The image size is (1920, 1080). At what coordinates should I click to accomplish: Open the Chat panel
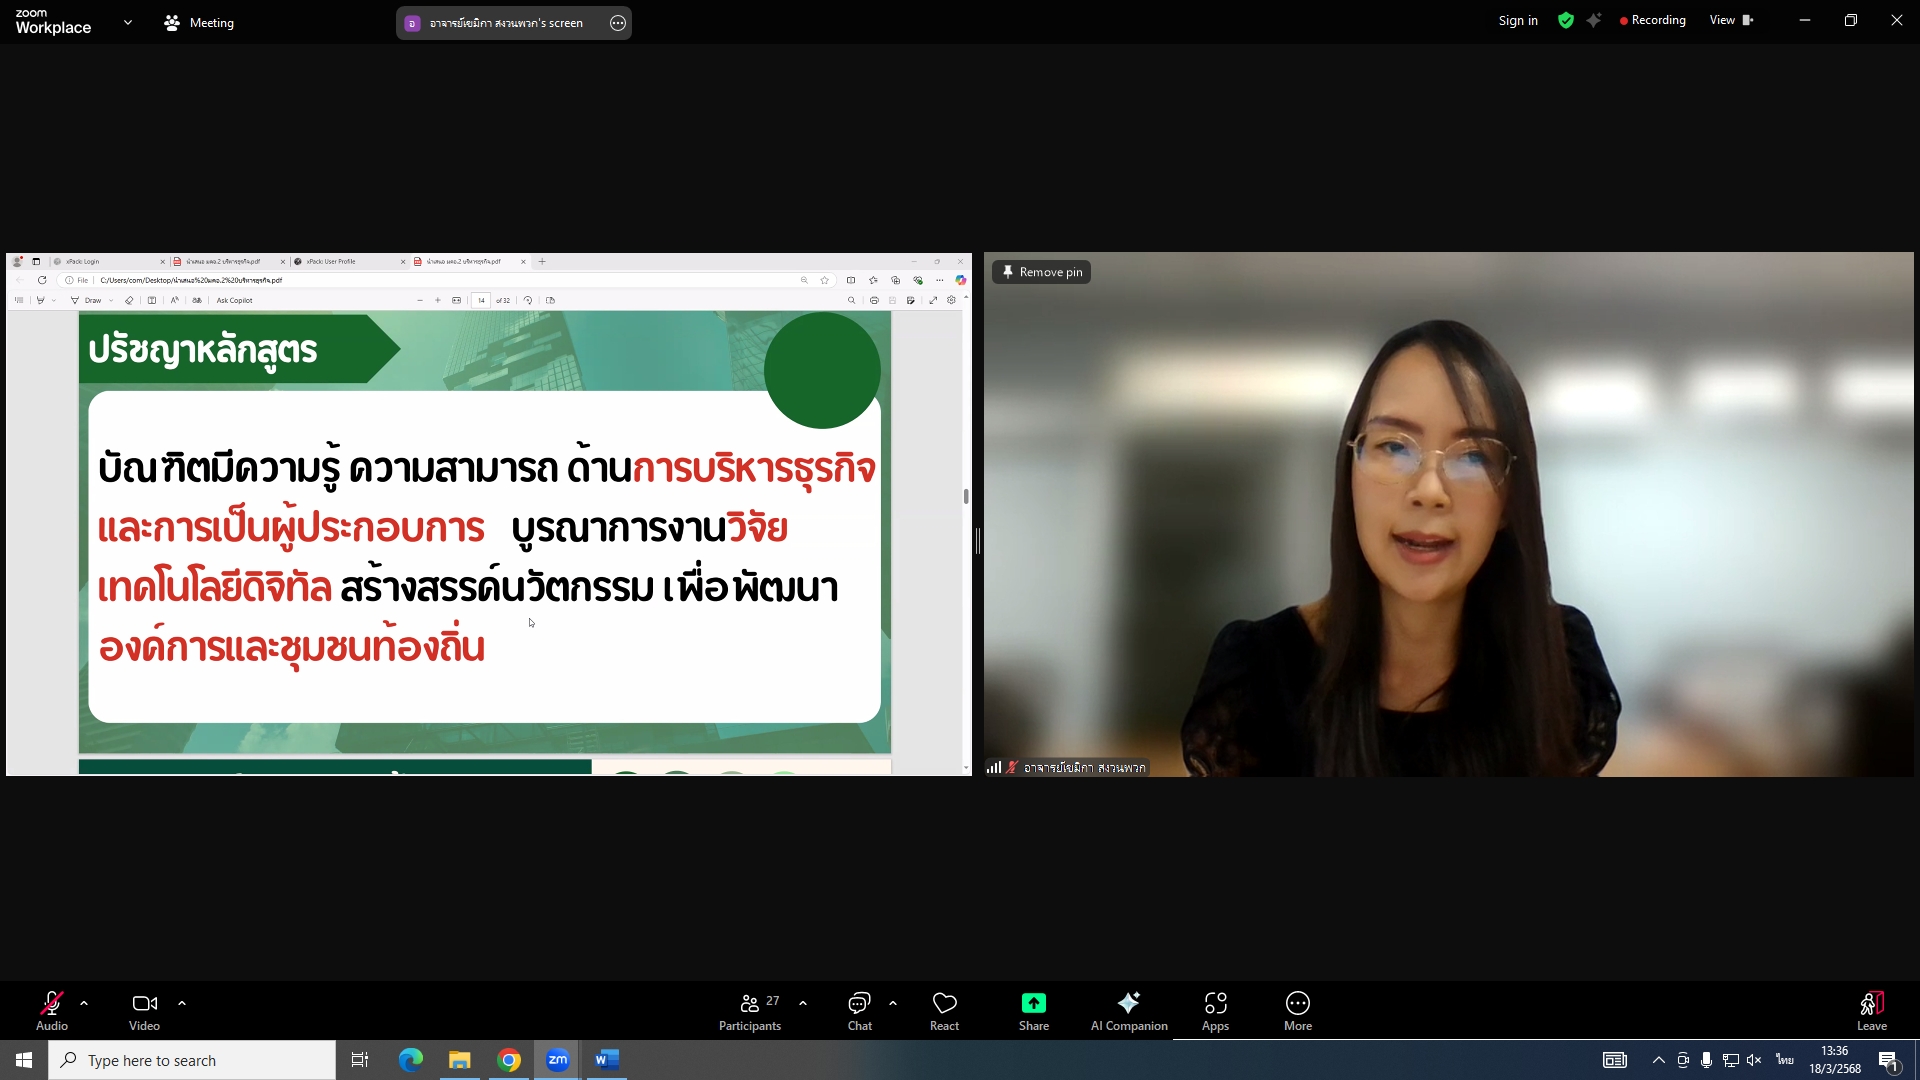pyautogui.click(x=859, y=1010)
